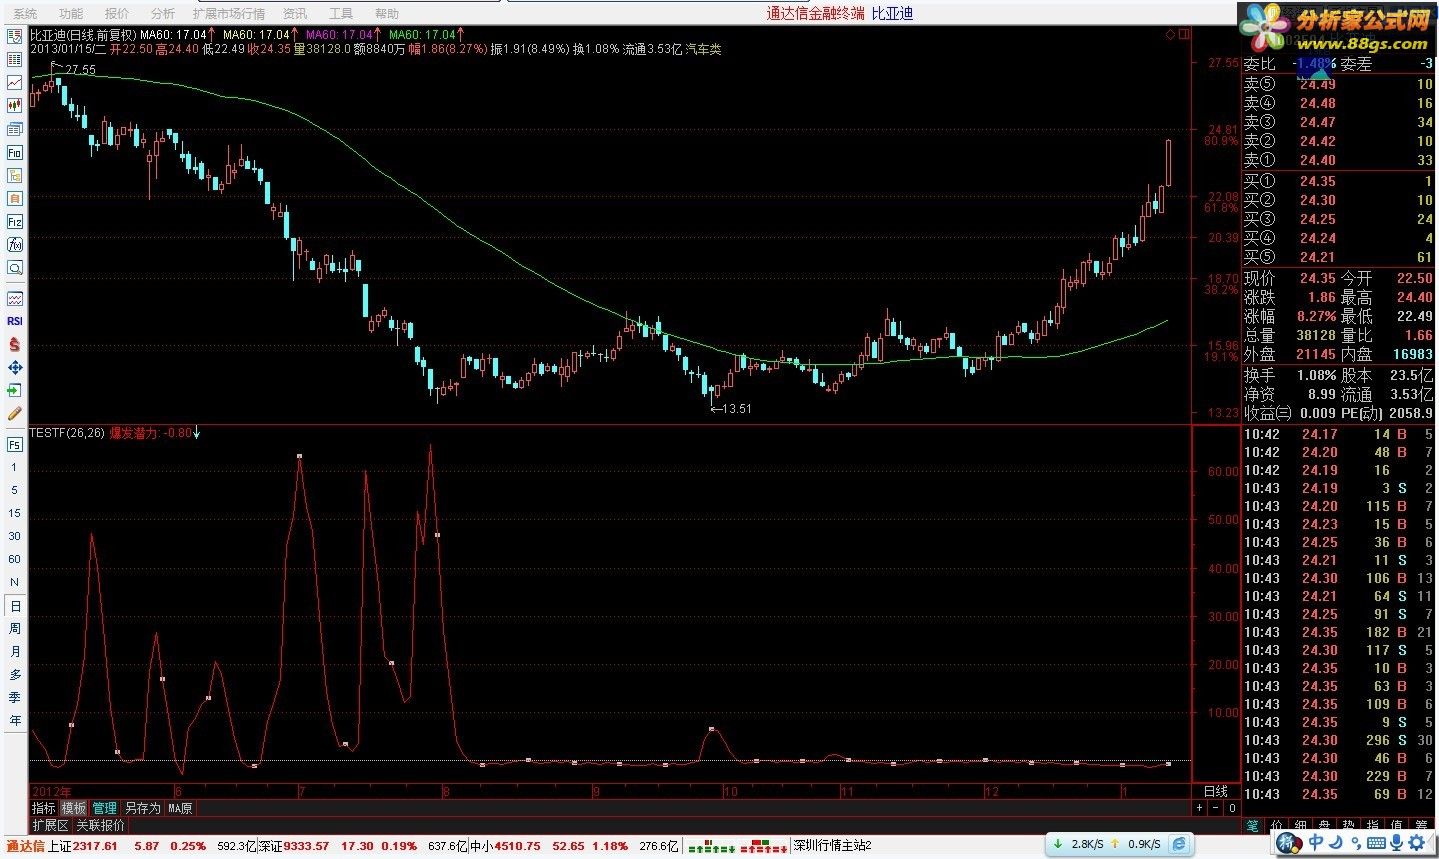Switch to 5-minute period
The image size is (1439, 859).
pyautogui.click(x=14, y=490)
